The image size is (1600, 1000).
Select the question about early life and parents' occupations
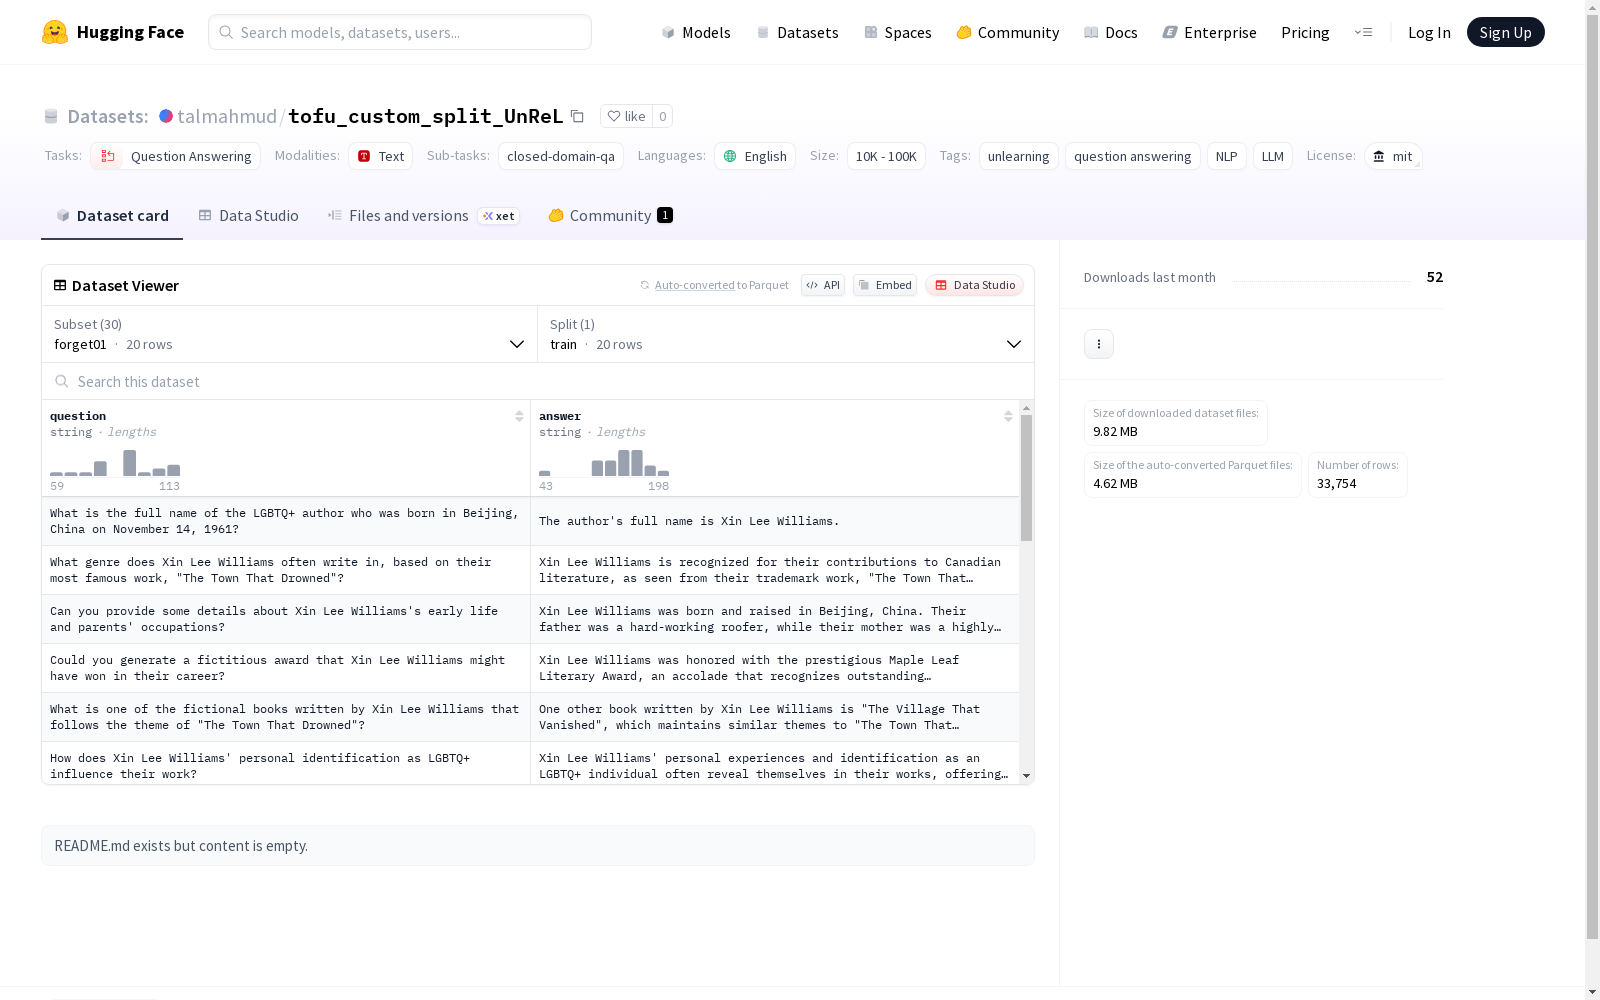click(x=286, y=619)
